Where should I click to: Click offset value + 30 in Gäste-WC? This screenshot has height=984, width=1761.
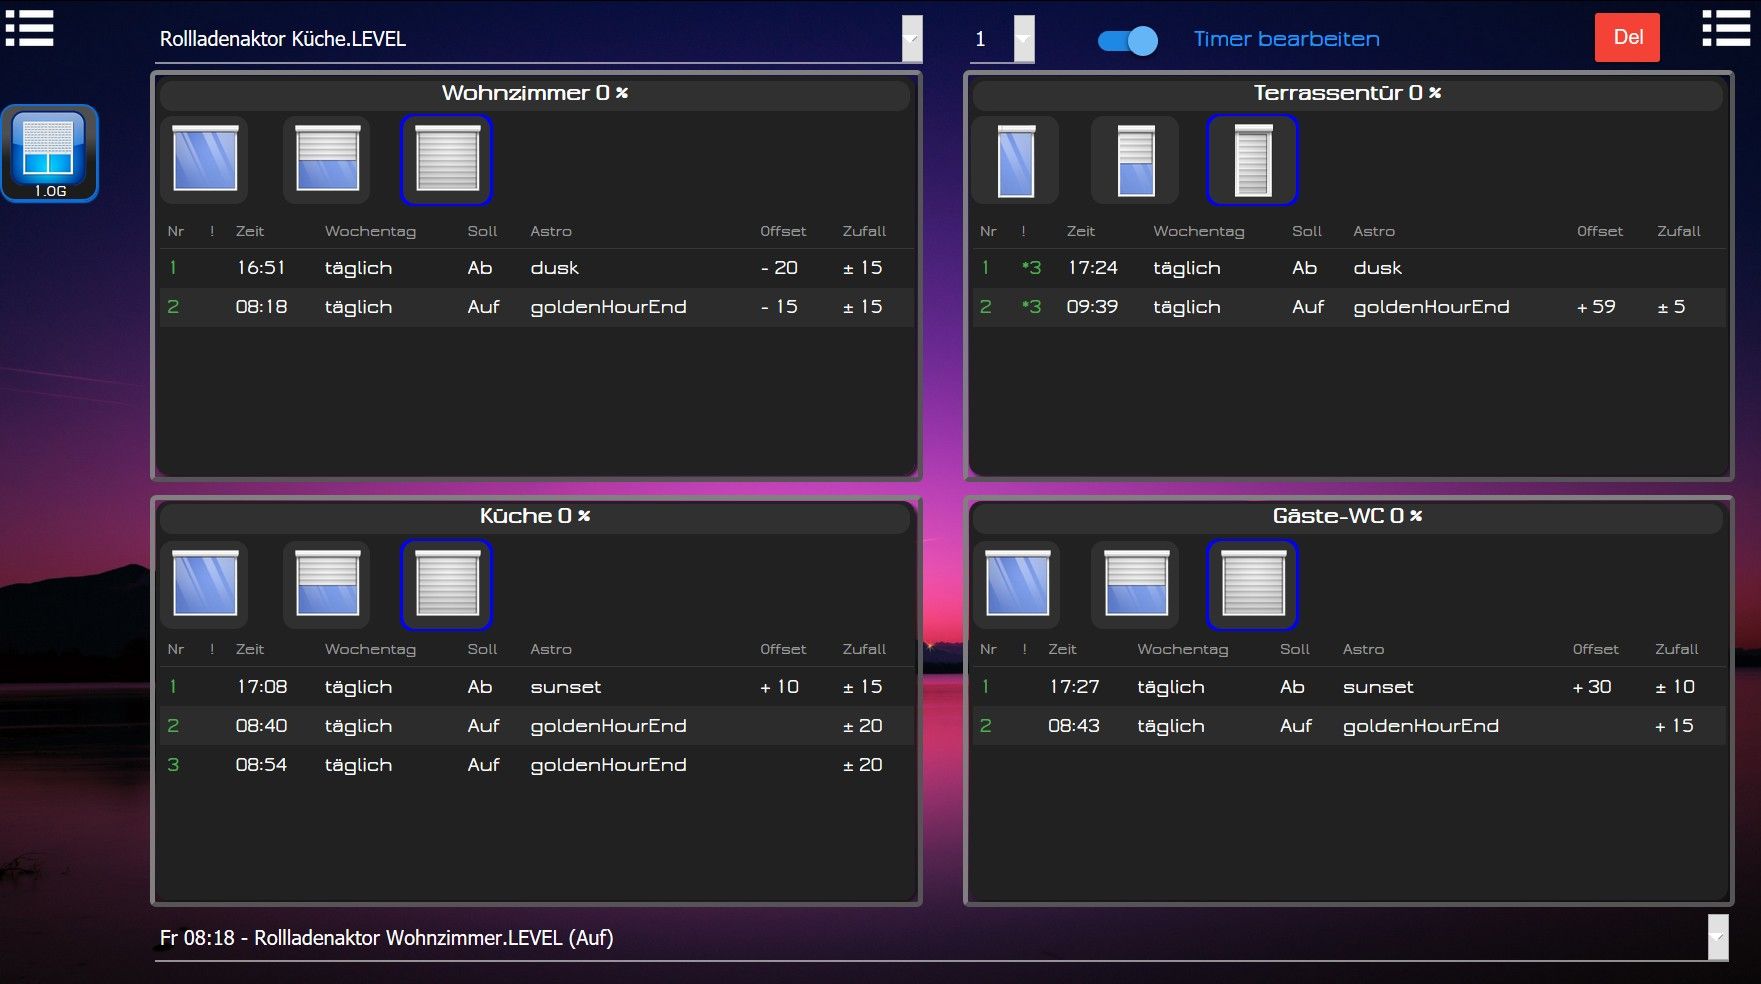[x=1592, y=687]
